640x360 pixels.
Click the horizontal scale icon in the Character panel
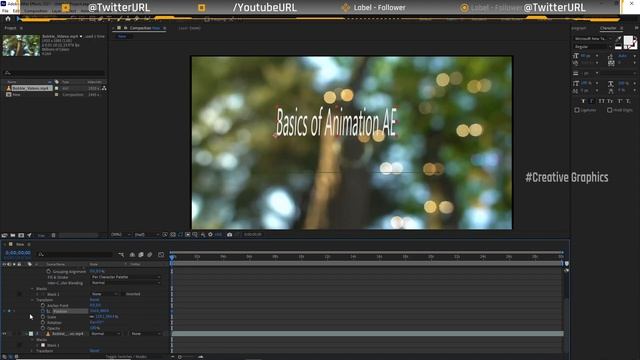(x=611, y=83)
